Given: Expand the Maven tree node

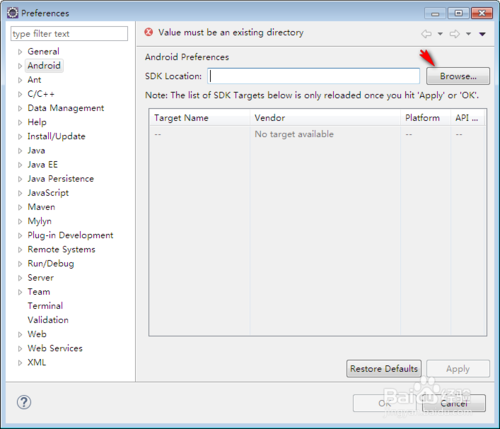Looking at the screenshot, I should click(x=20, y=207).
